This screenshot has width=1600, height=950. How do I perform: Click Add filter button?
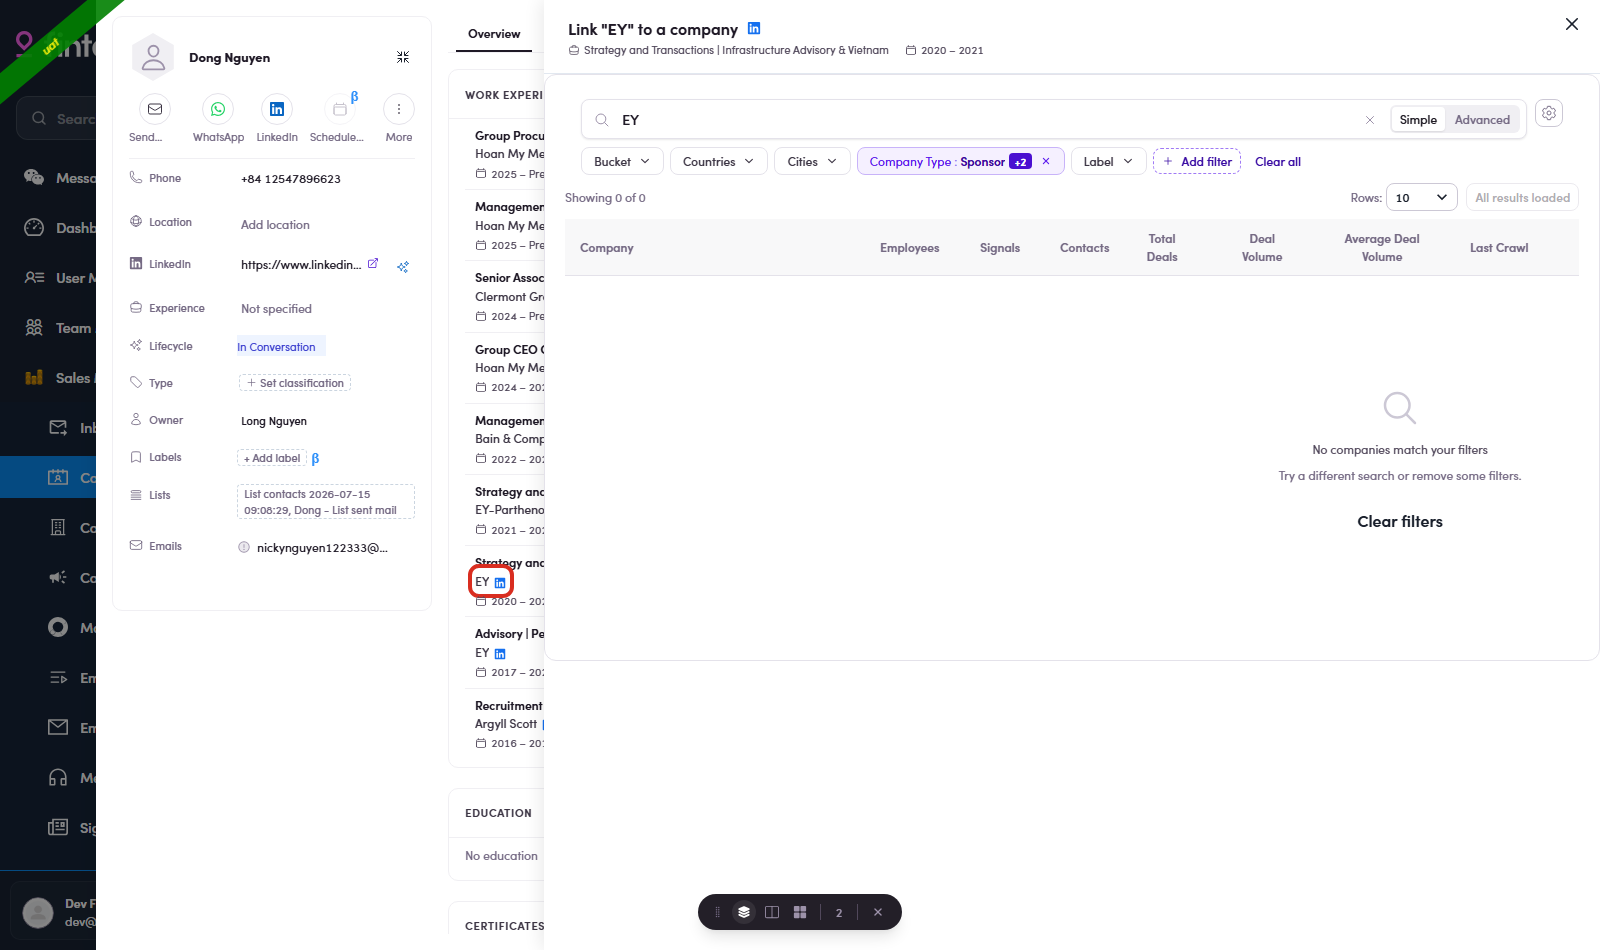click(1197, 161)
